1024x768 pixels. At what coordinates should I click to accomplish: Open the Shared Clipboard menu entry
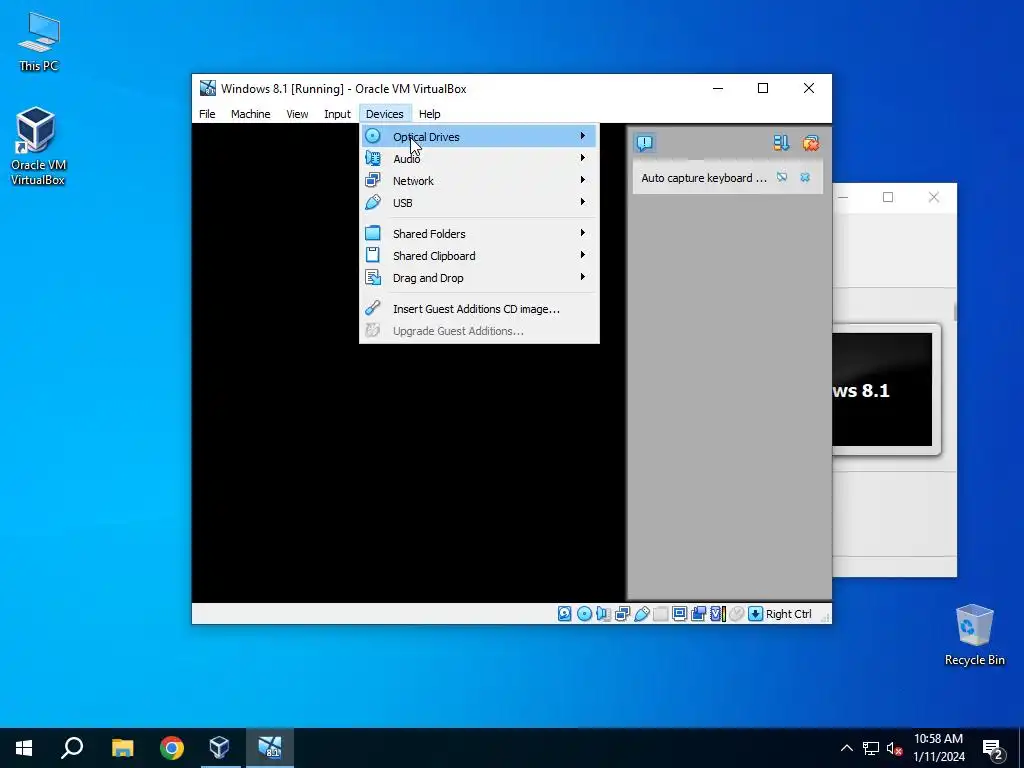pos(479,256)
